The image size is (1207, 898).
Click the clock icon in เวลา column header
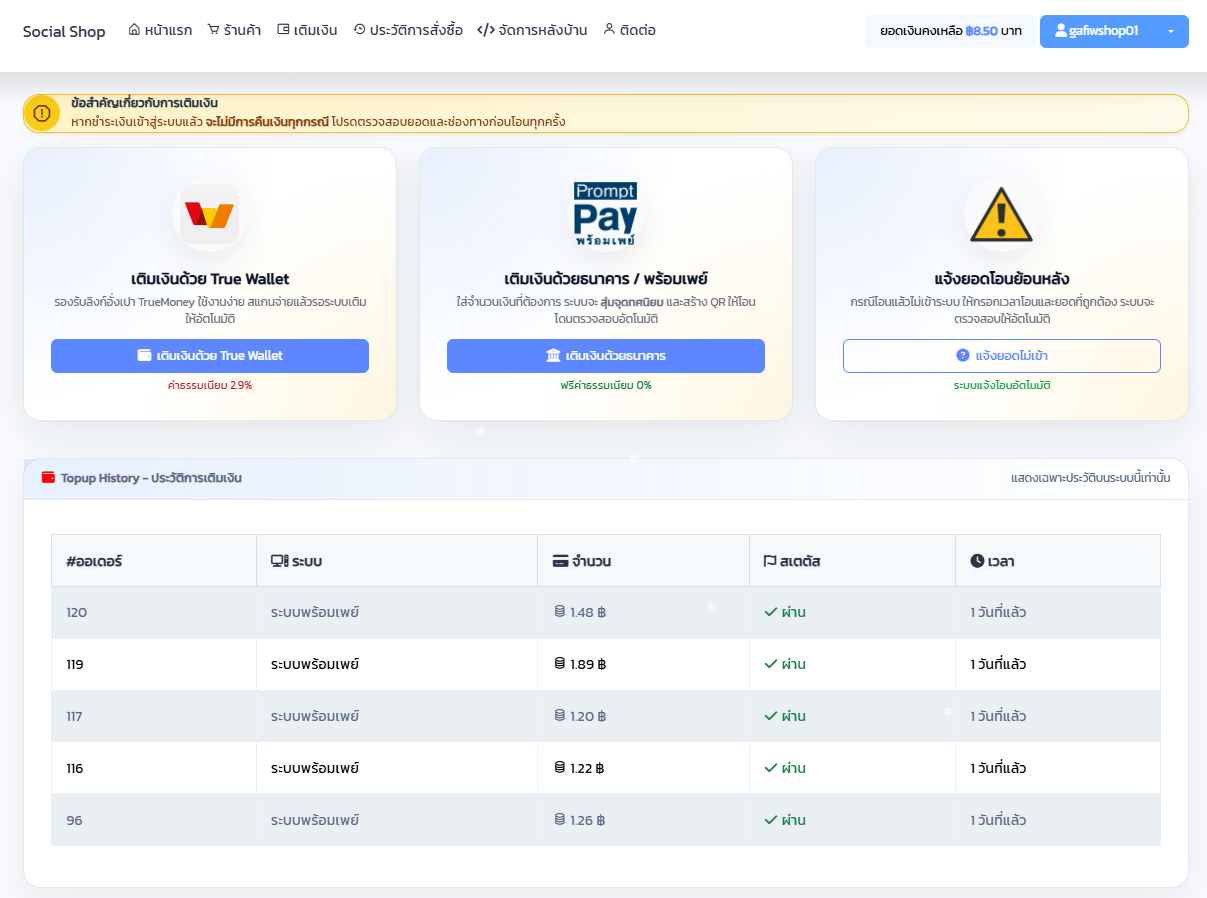tap(977, 561)
